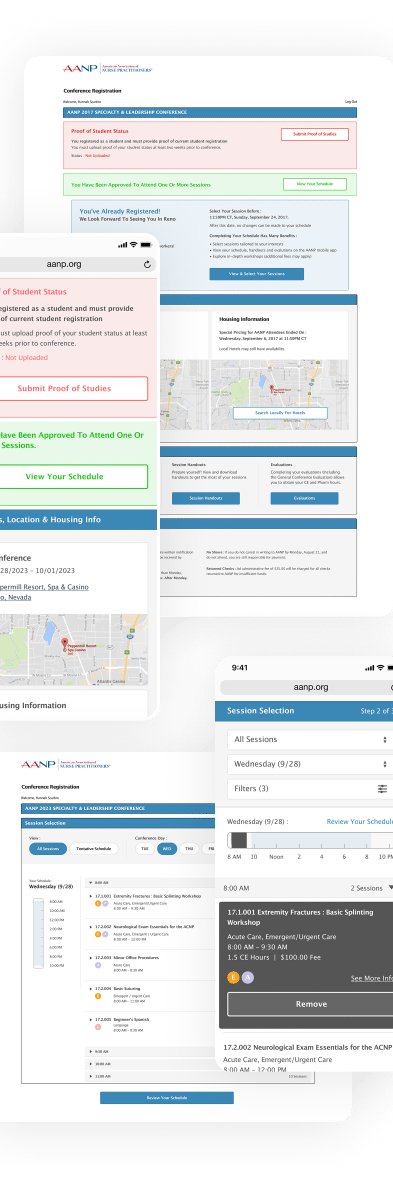Expand the 17.2.002 Neurological Exam row

91,927
